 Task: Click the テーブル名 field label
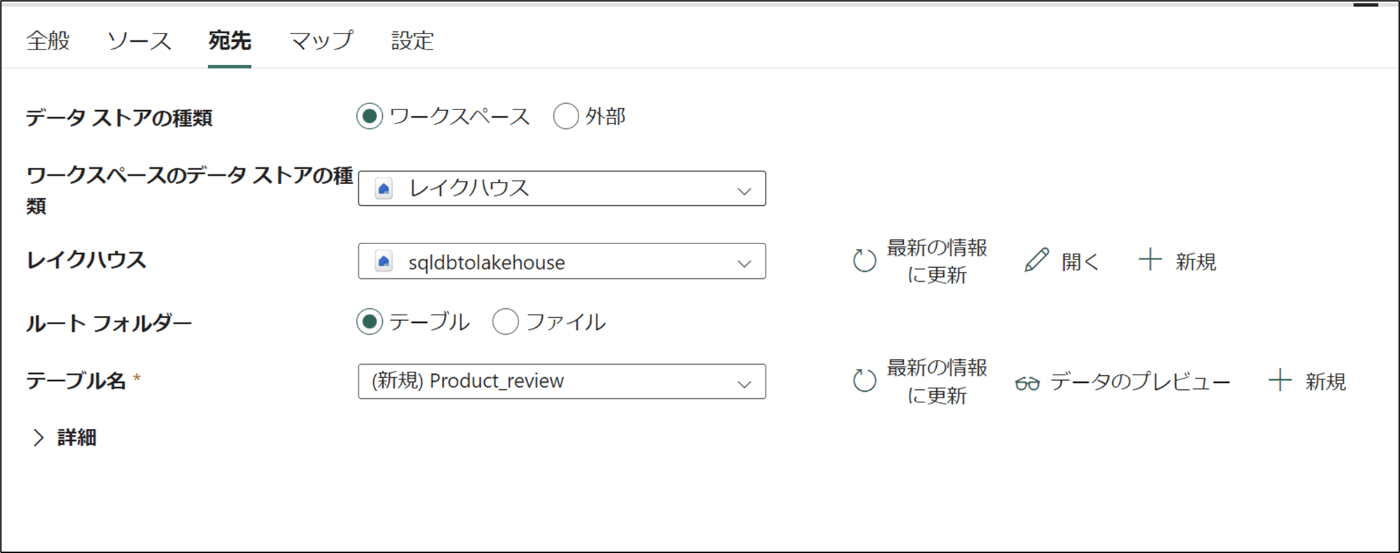click(76, 380)
